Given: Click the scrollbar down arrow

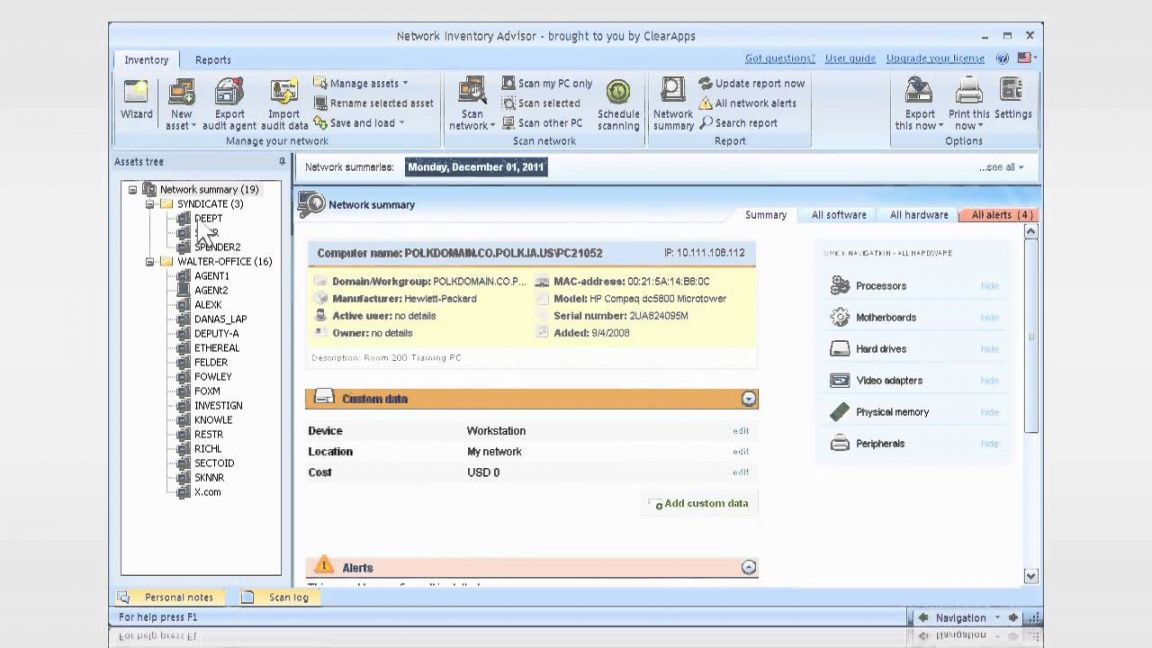Looking at the screenshot, I should (x=1031, y=577).
